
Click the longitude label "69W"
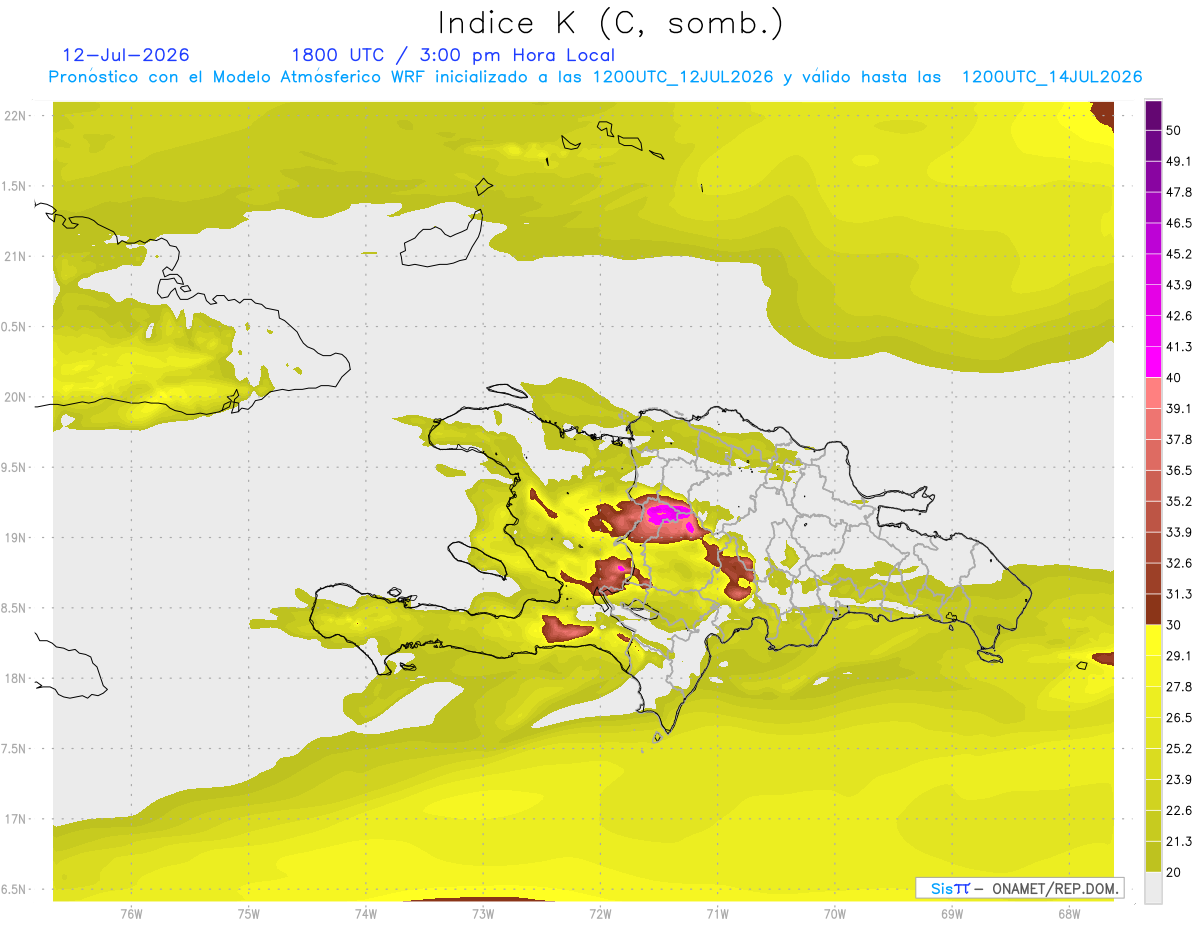952,913
